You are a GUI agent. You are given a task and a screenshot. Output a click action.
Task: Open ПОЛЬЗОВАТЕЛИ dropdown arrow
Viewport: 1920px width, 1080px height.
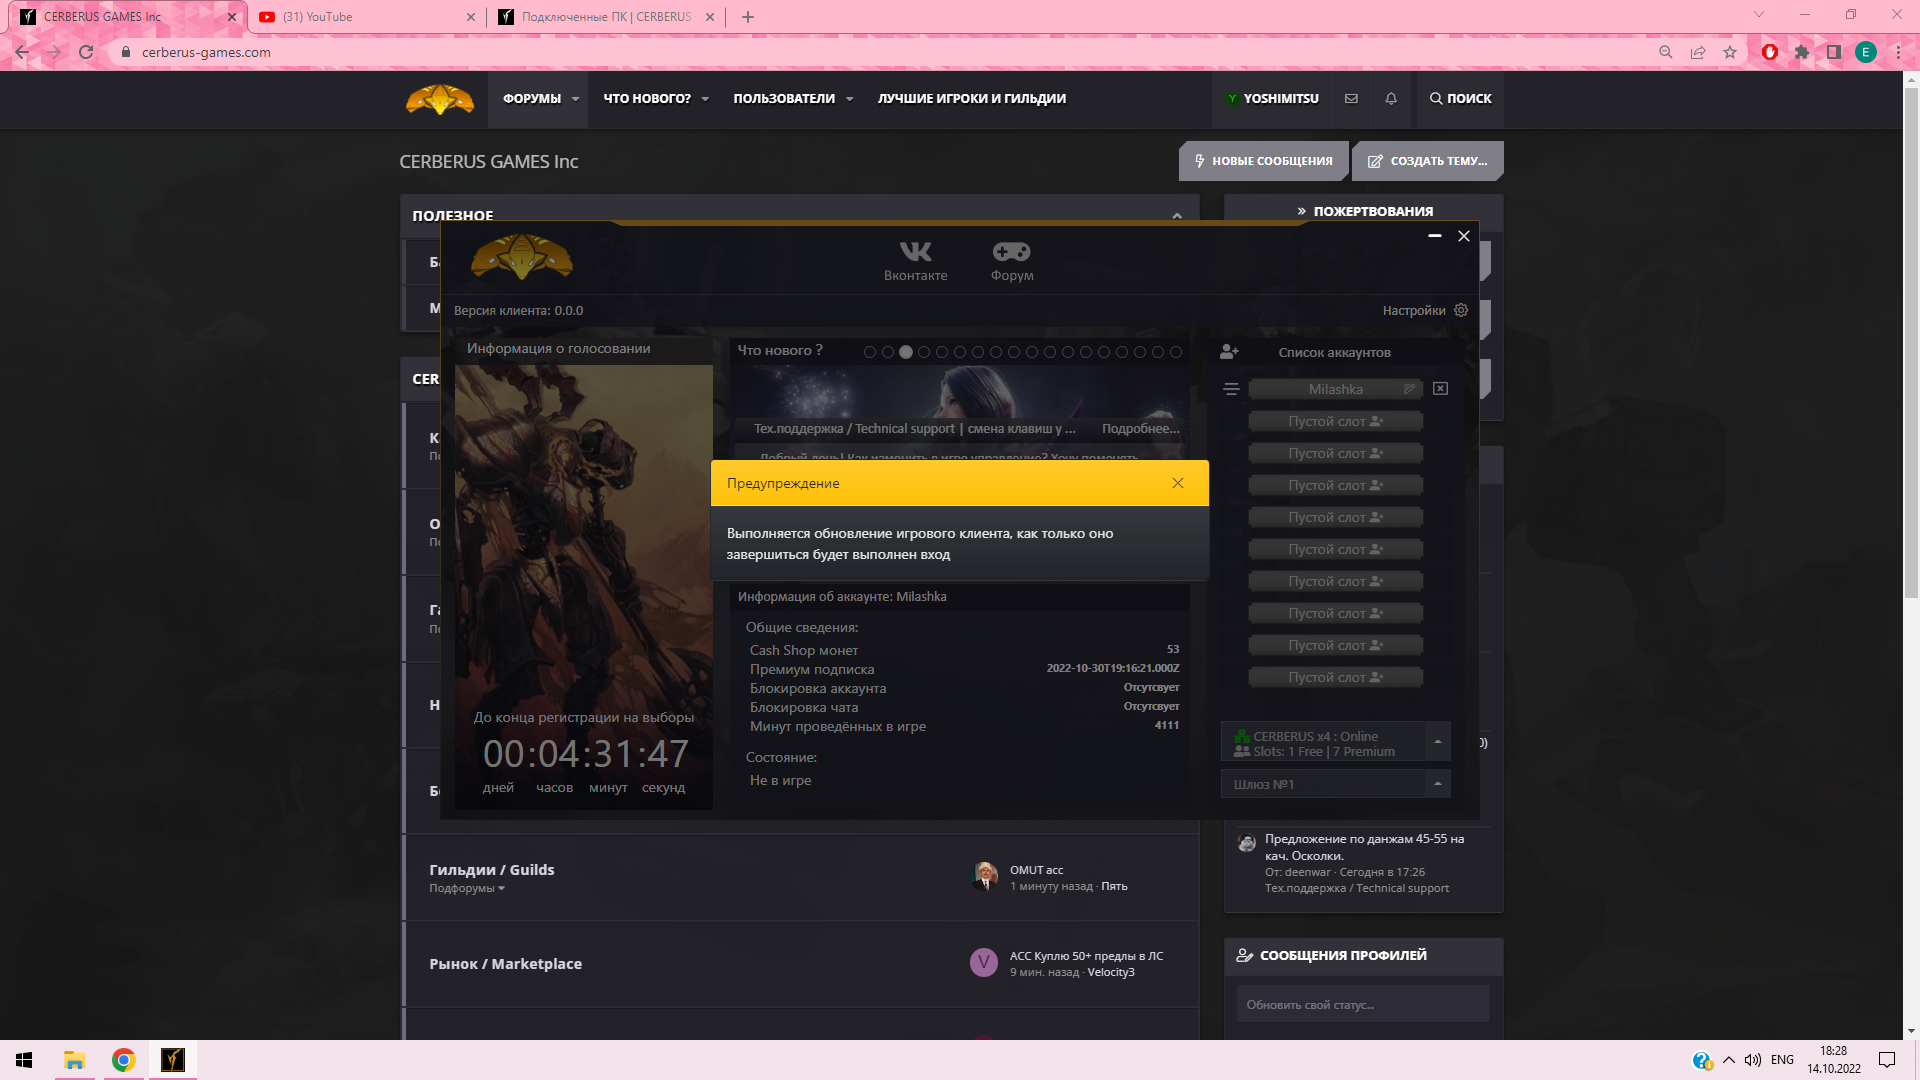tap(849, 99)
